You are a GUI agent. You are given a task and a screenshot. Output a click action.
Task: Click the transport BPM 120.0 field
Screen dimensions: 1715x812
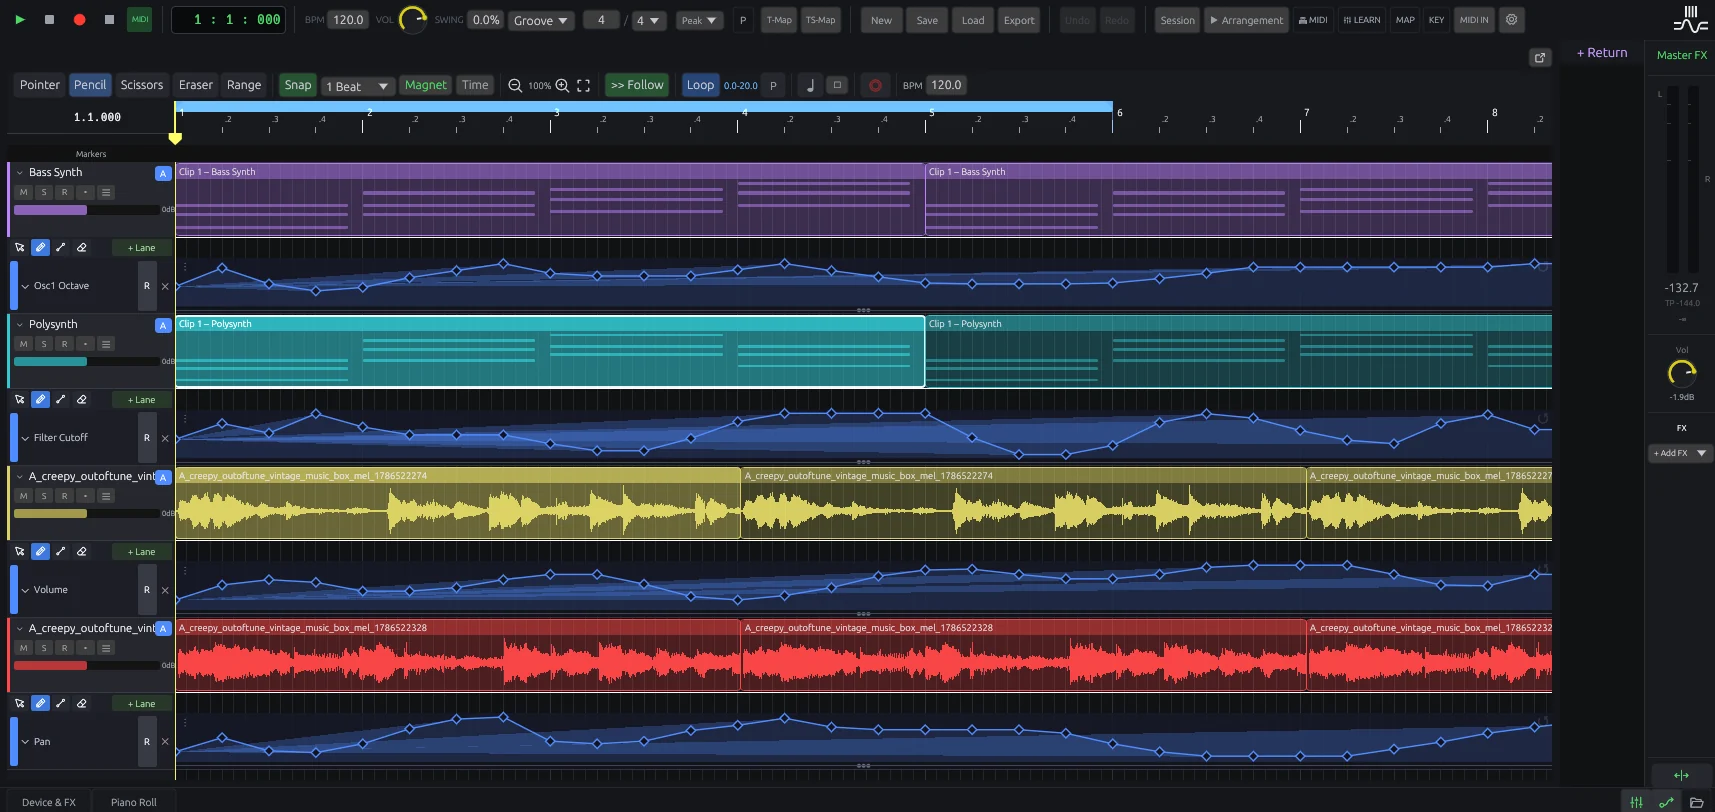[x=348, y=20]
